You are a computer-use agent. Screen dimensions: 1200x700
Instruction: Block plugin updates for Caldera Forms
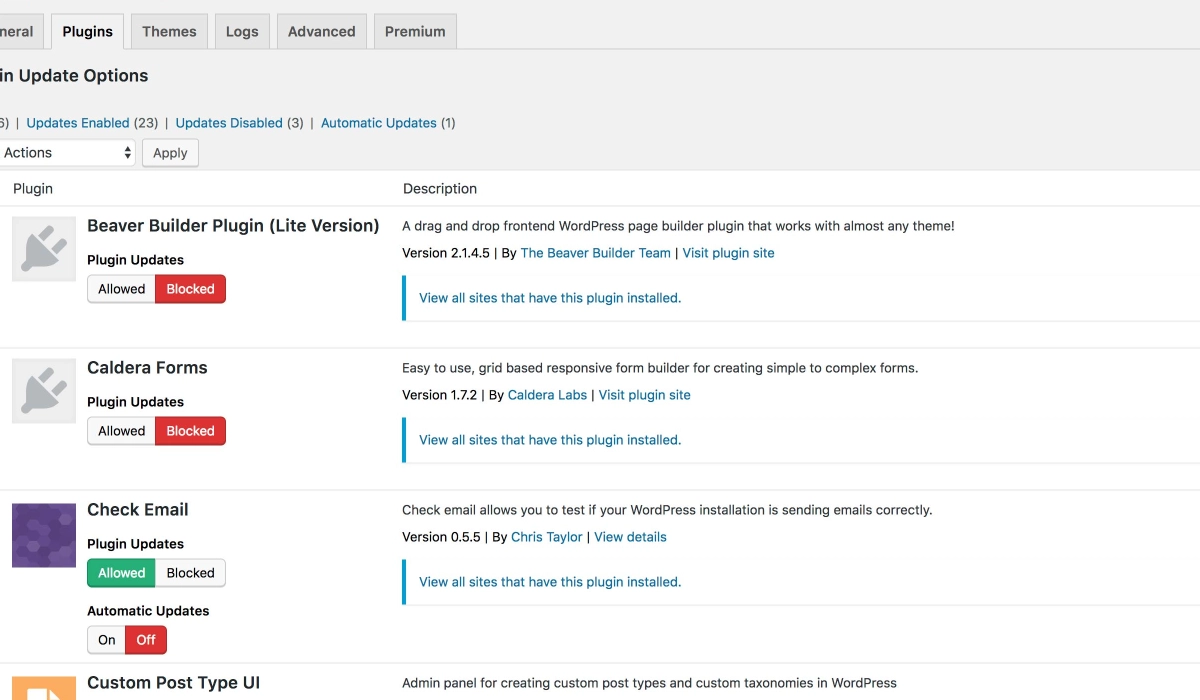pos(190,431)
